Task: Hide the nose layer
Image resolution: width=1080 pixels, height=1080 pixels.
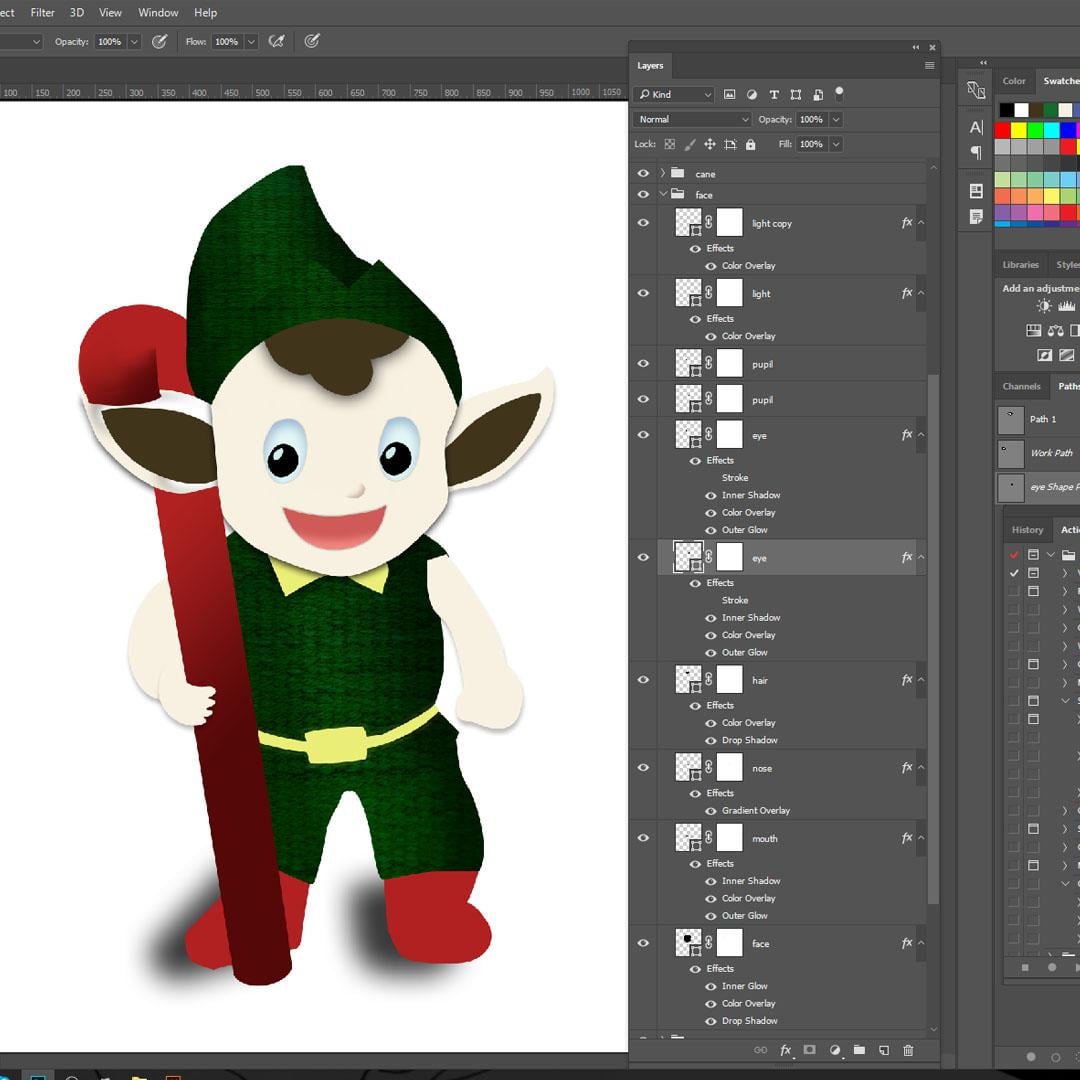Action: tap(643, 767)
